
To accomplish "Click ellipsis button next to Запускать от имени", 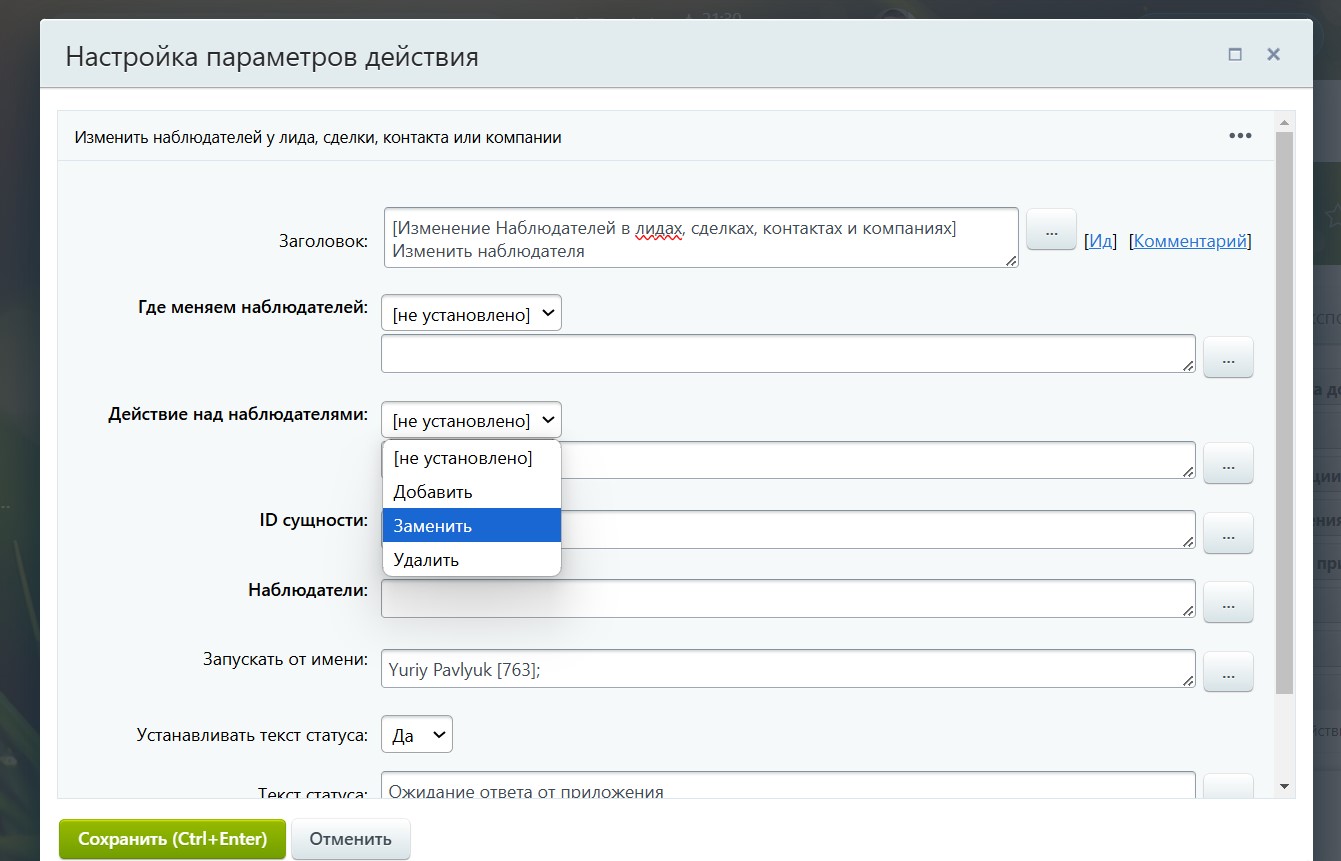I will (1228, 671).
